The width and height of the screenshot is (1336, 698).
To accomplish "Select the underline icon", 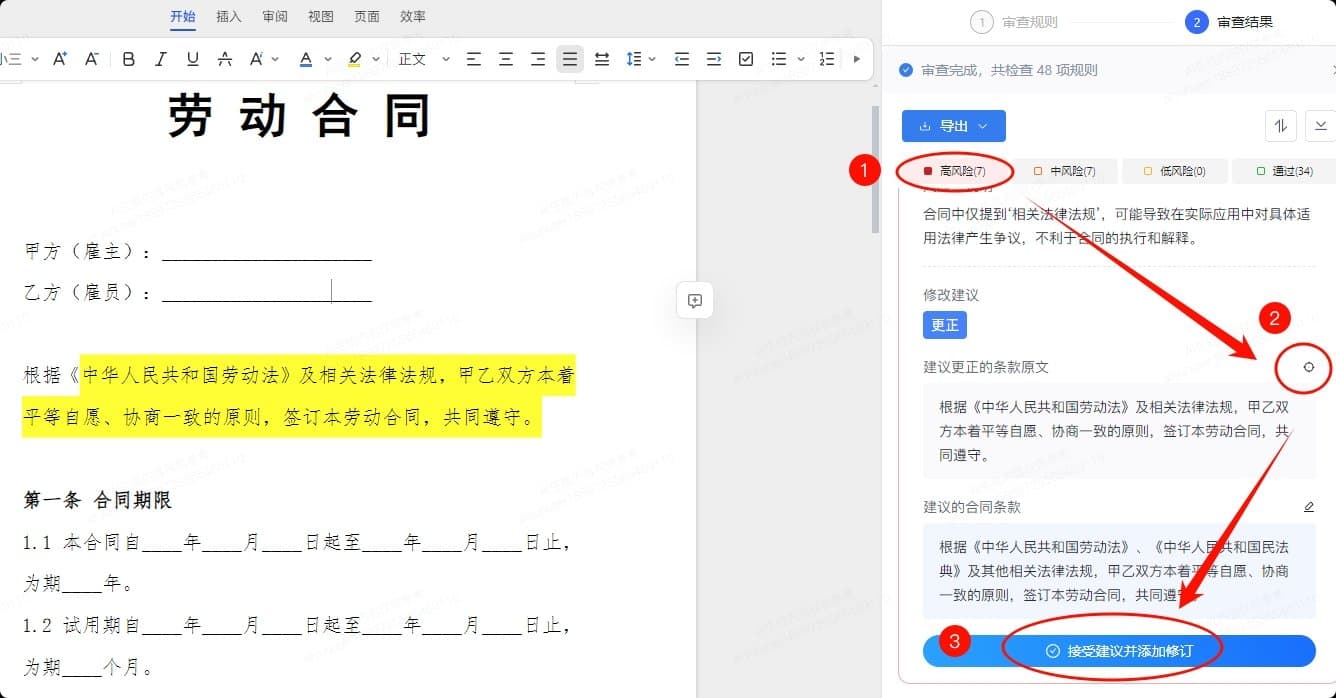I will [191, 59].
